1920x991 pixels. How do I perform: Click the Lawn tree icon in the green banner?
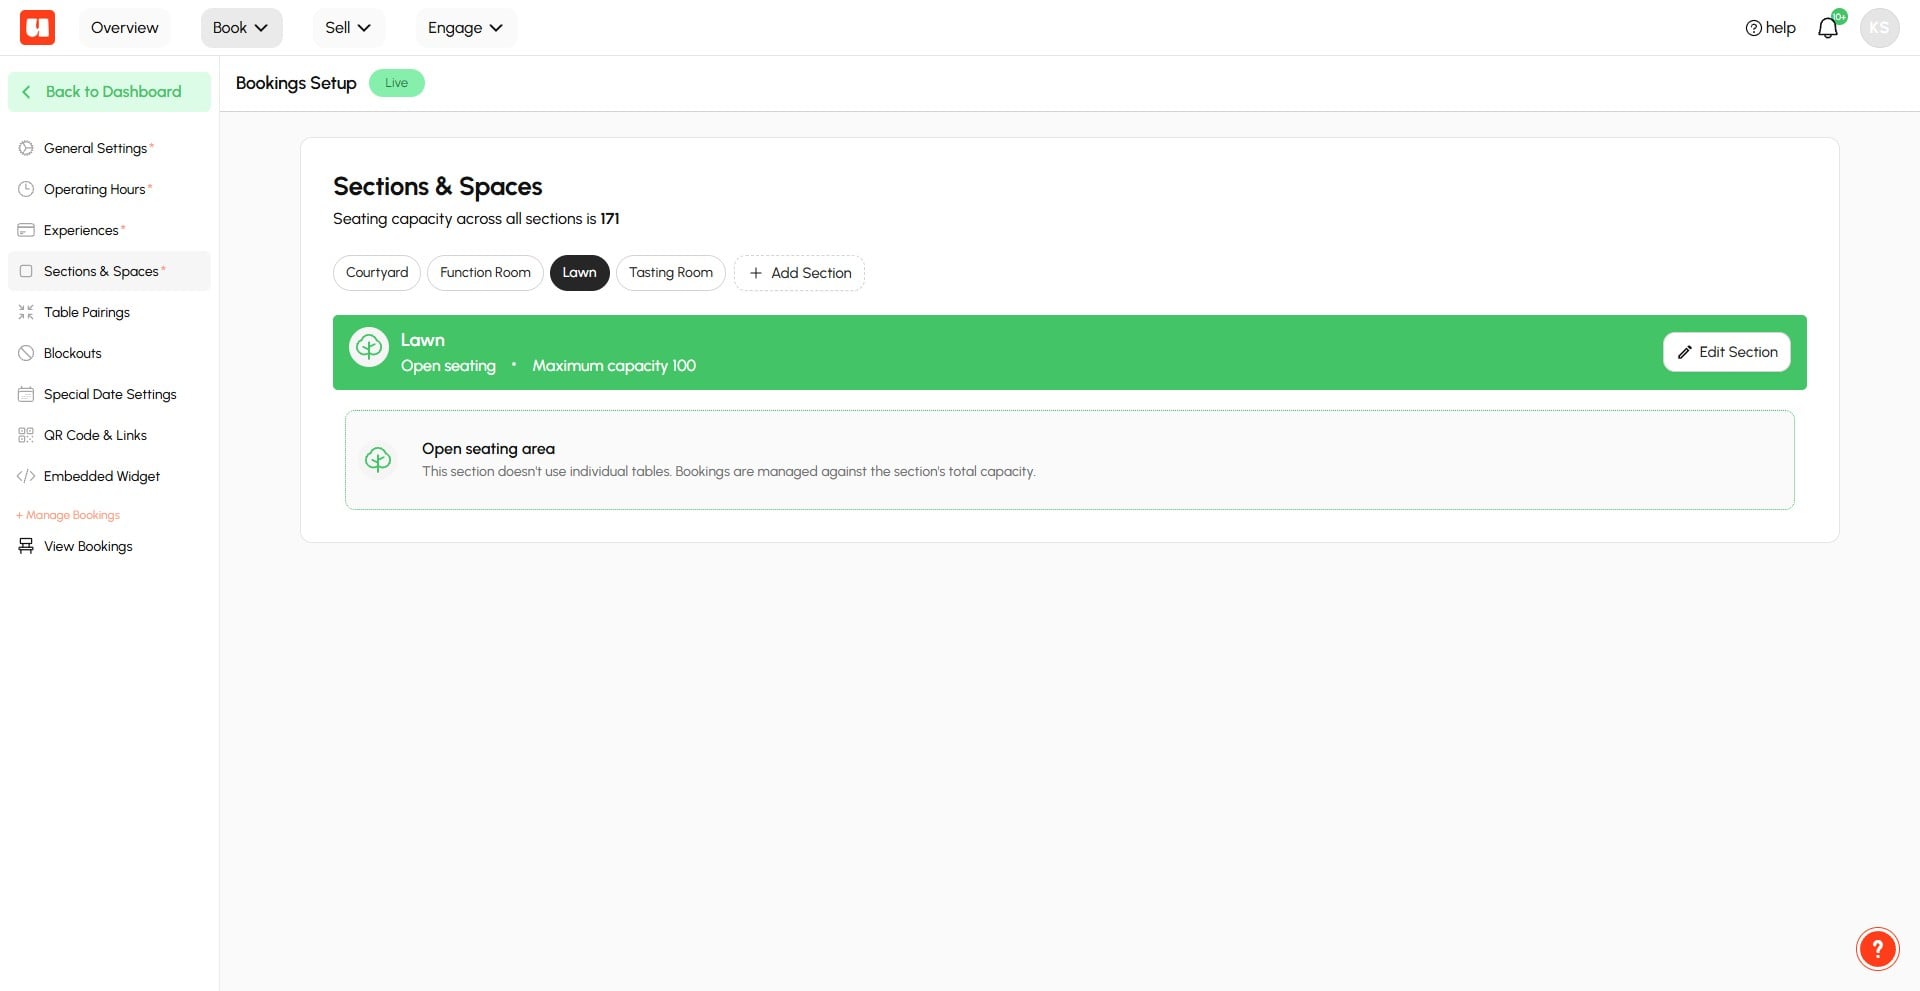point(369,347)
